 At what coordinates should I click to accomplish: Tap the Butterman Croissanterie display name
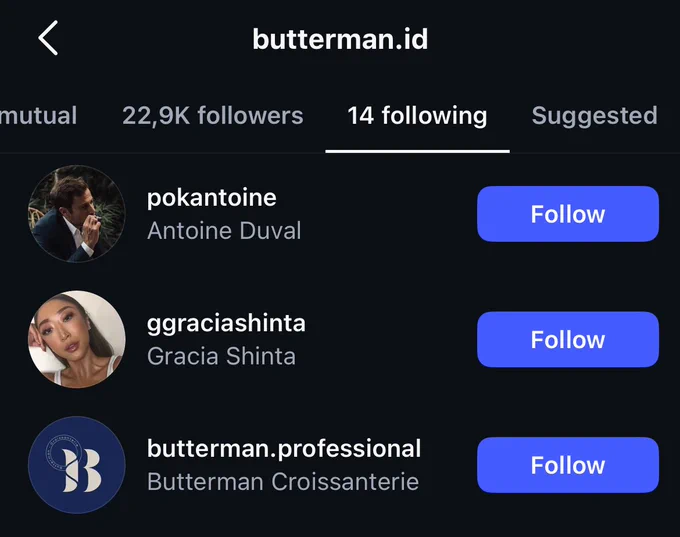283,481
